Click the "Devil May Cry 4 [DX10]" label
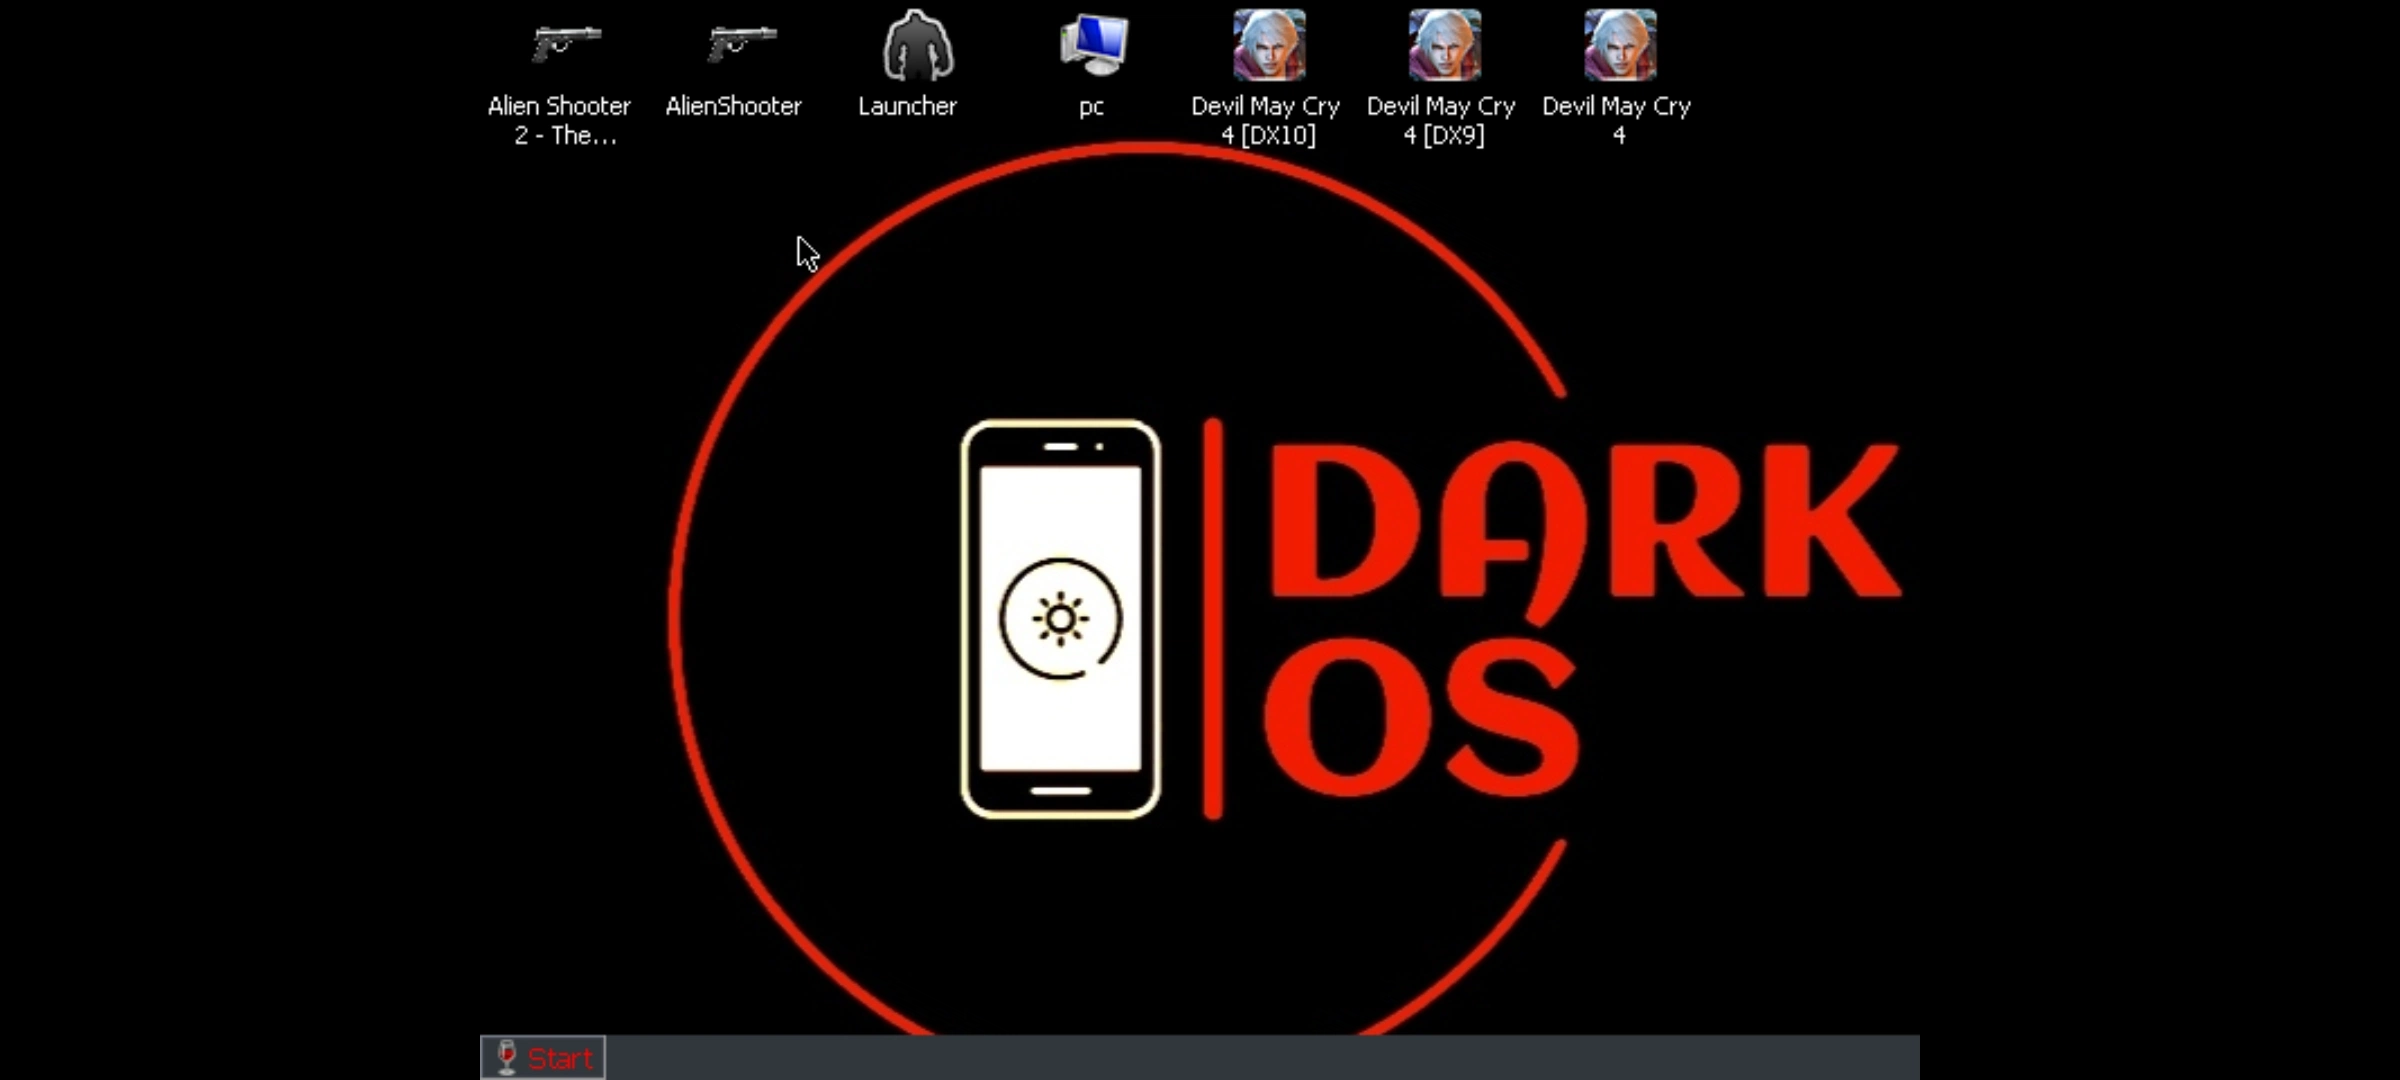The image size is (2400, 1080). [x=1266, y=121]
